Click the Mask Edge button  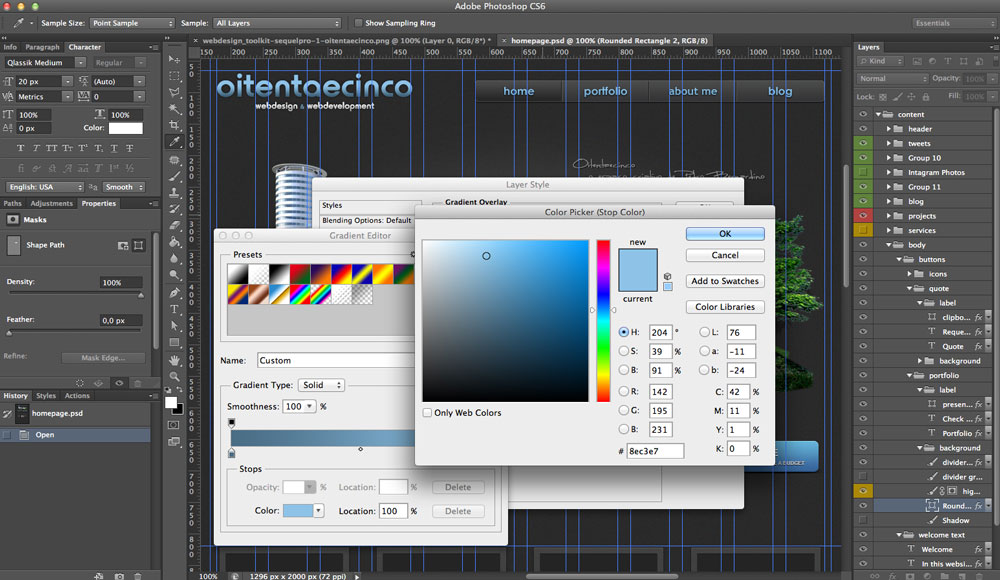103,358
